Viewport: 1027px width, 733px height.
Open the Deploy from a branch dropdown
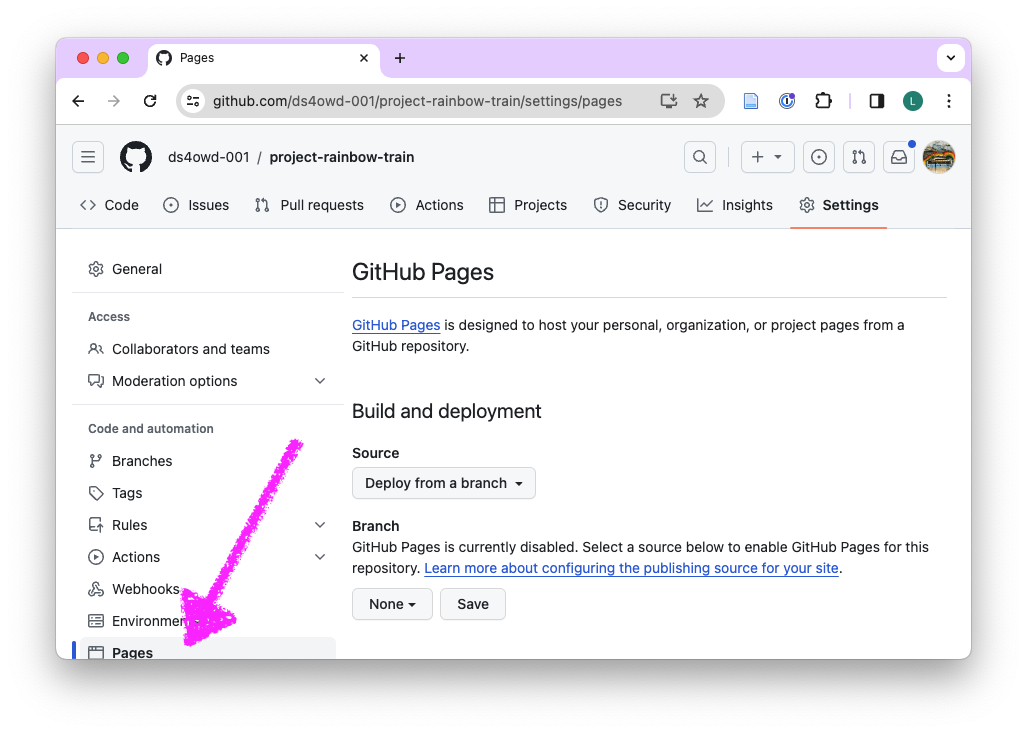coord(444,483)
